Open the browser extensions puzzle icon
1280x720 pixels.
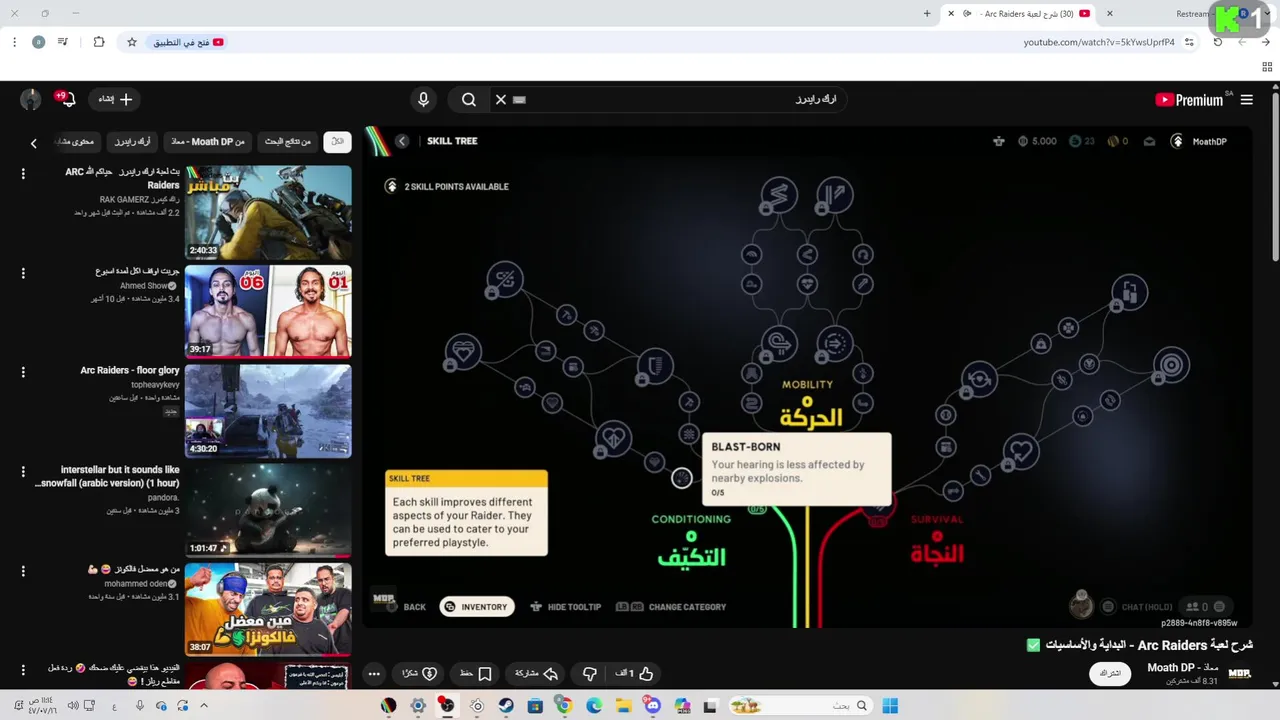[x=98, y=42]
